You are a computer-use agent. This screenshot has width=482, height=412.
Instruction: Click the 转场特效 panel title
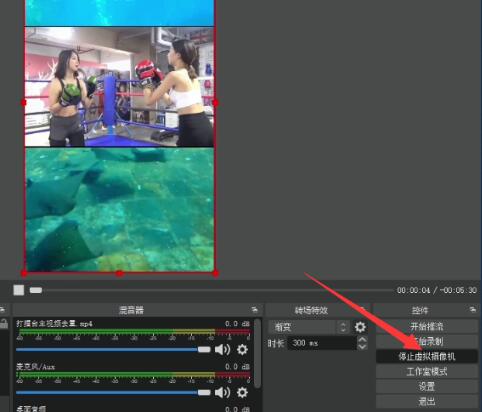311,310
